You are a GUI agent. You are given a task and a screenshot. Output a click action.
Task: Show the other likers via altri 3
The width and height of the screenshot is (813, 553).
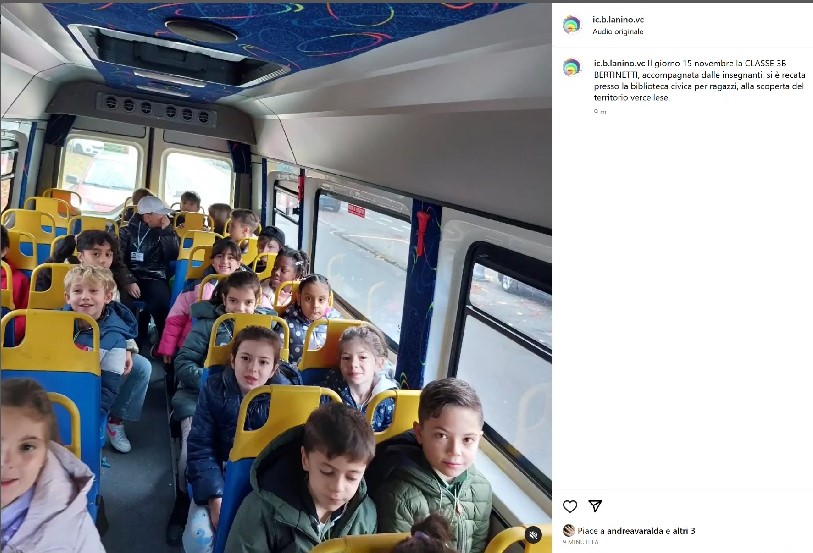pos(684,531)
